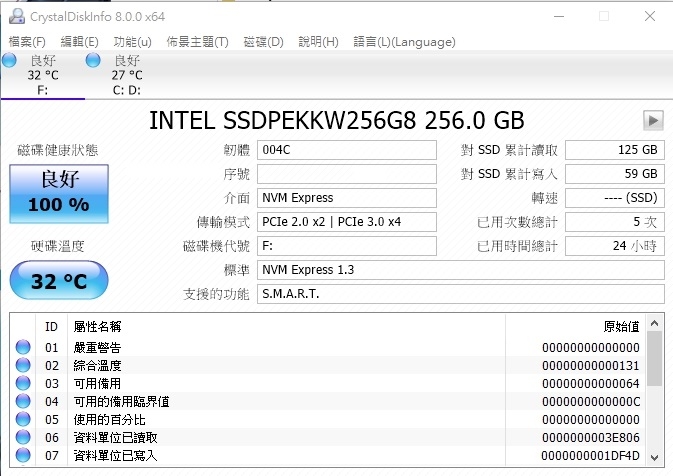Click the status orb for attribute 07
This screenshot has height=476, width=673.
point(23,455)
